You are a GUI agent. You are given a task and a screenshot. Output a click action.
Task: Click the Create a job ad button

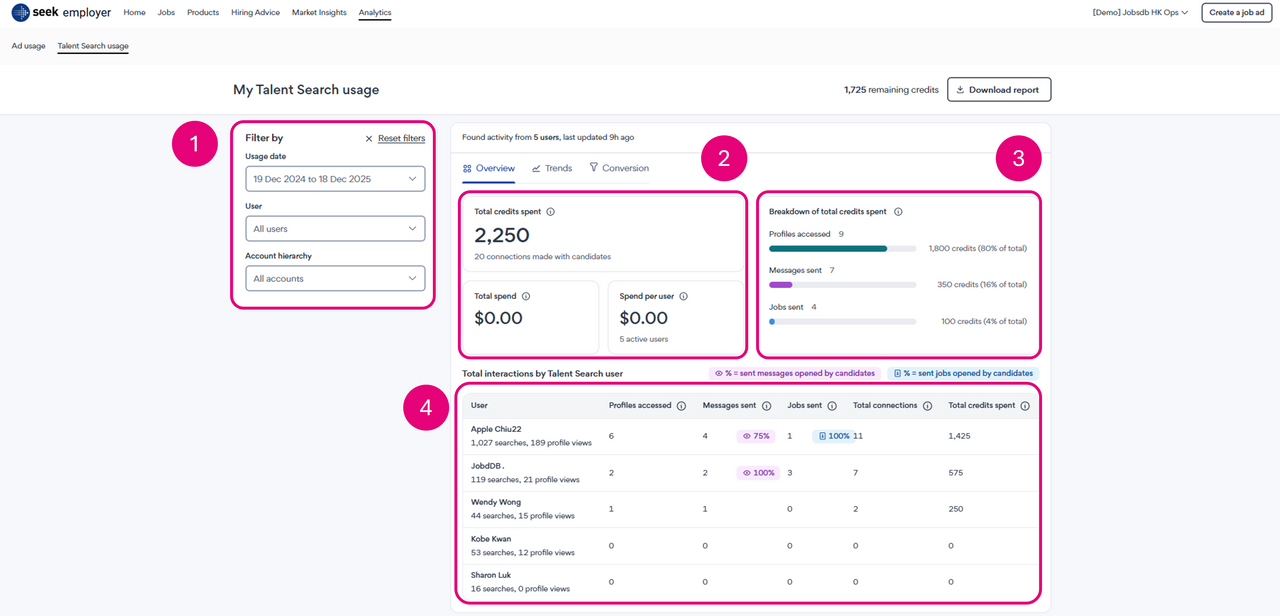1236,13
